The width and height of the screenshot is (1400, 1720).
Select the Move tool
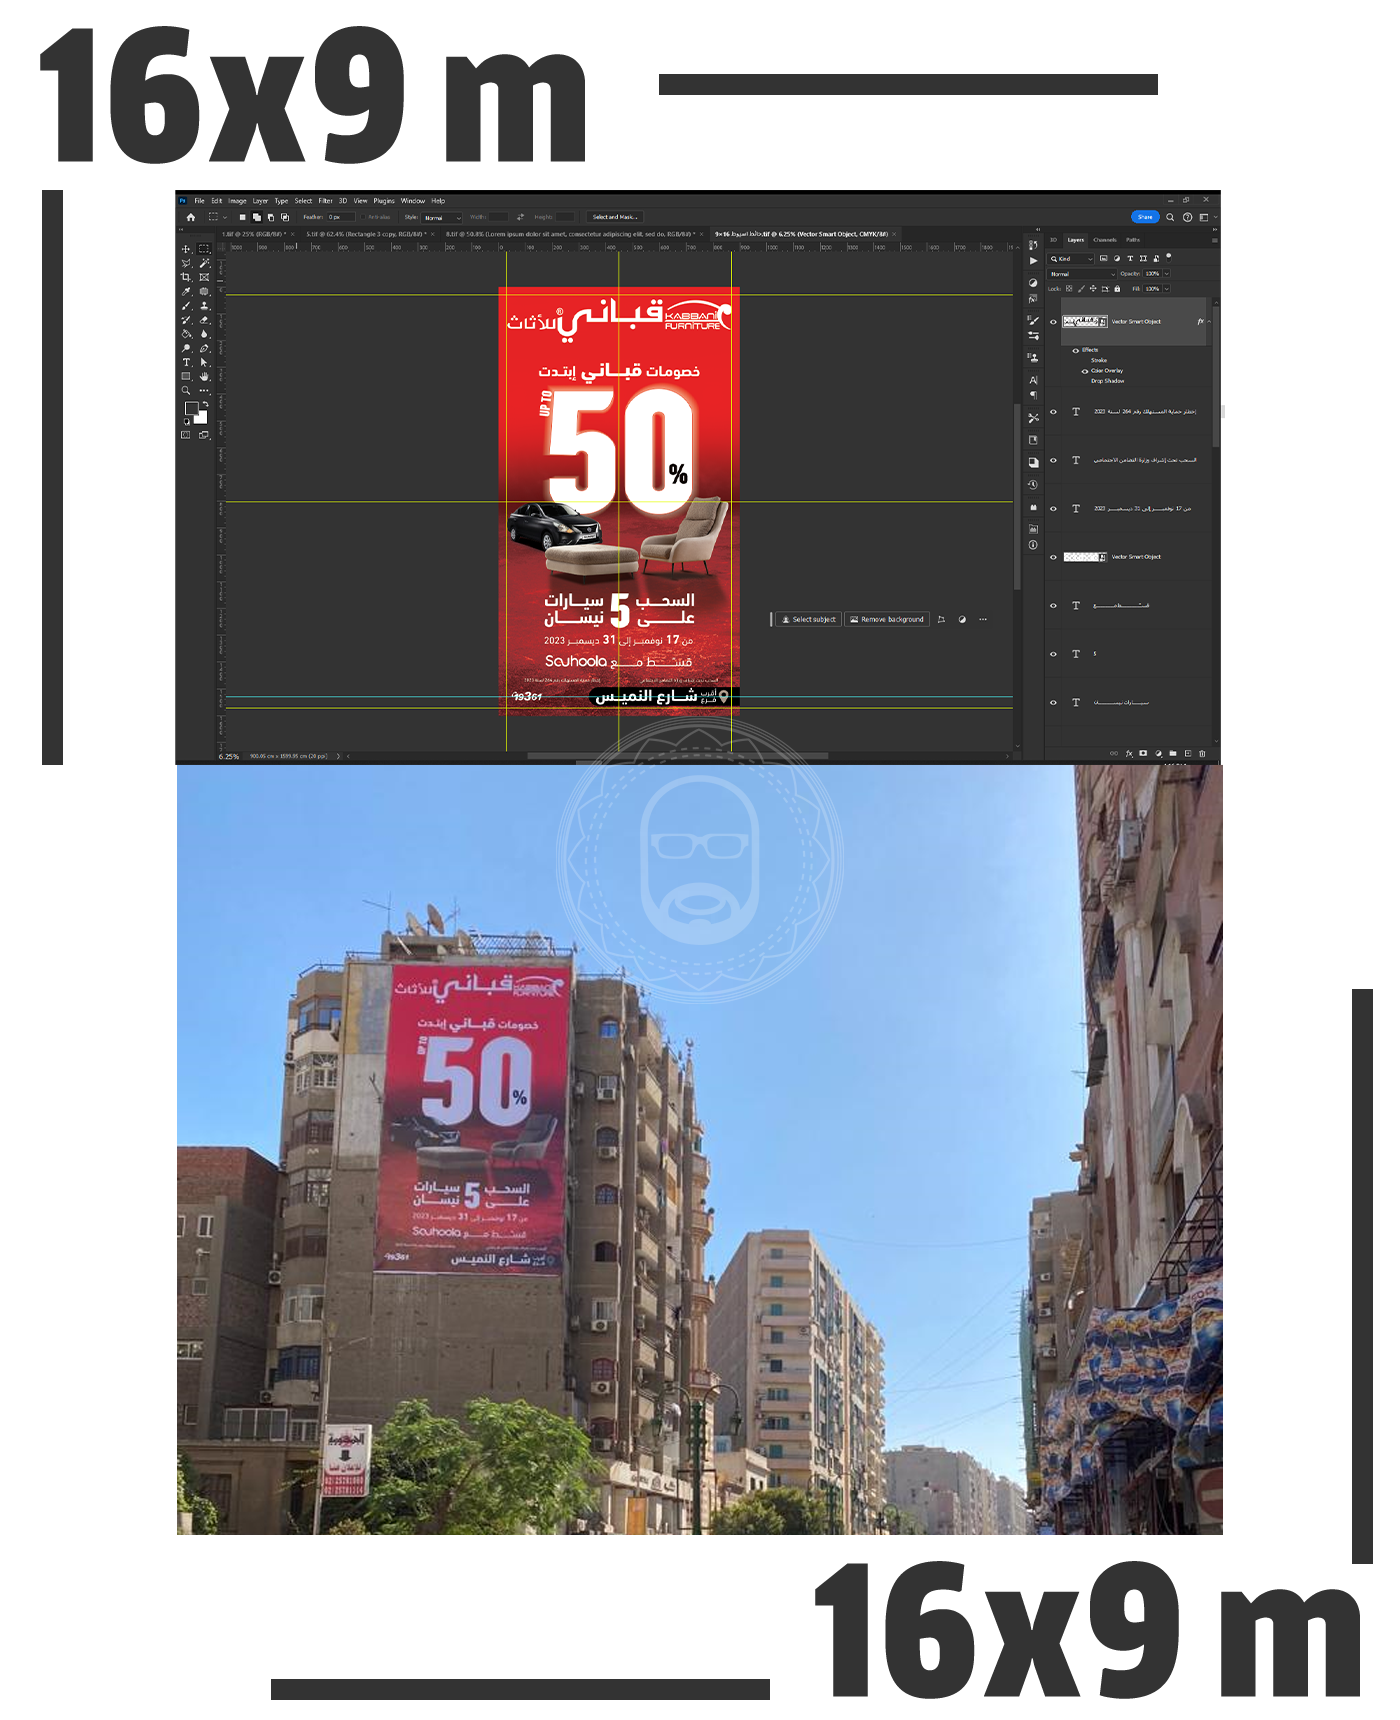186,249
